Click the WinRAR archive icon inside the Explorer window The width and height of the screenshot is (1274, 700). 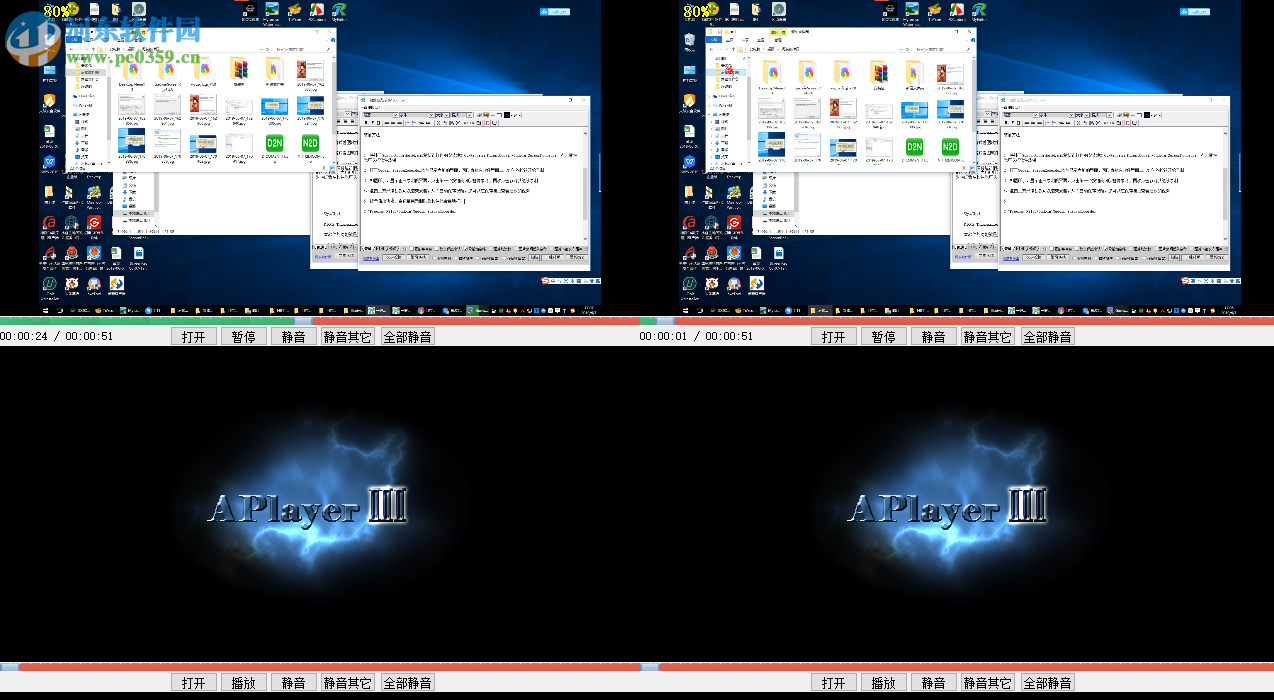[239, 72]
